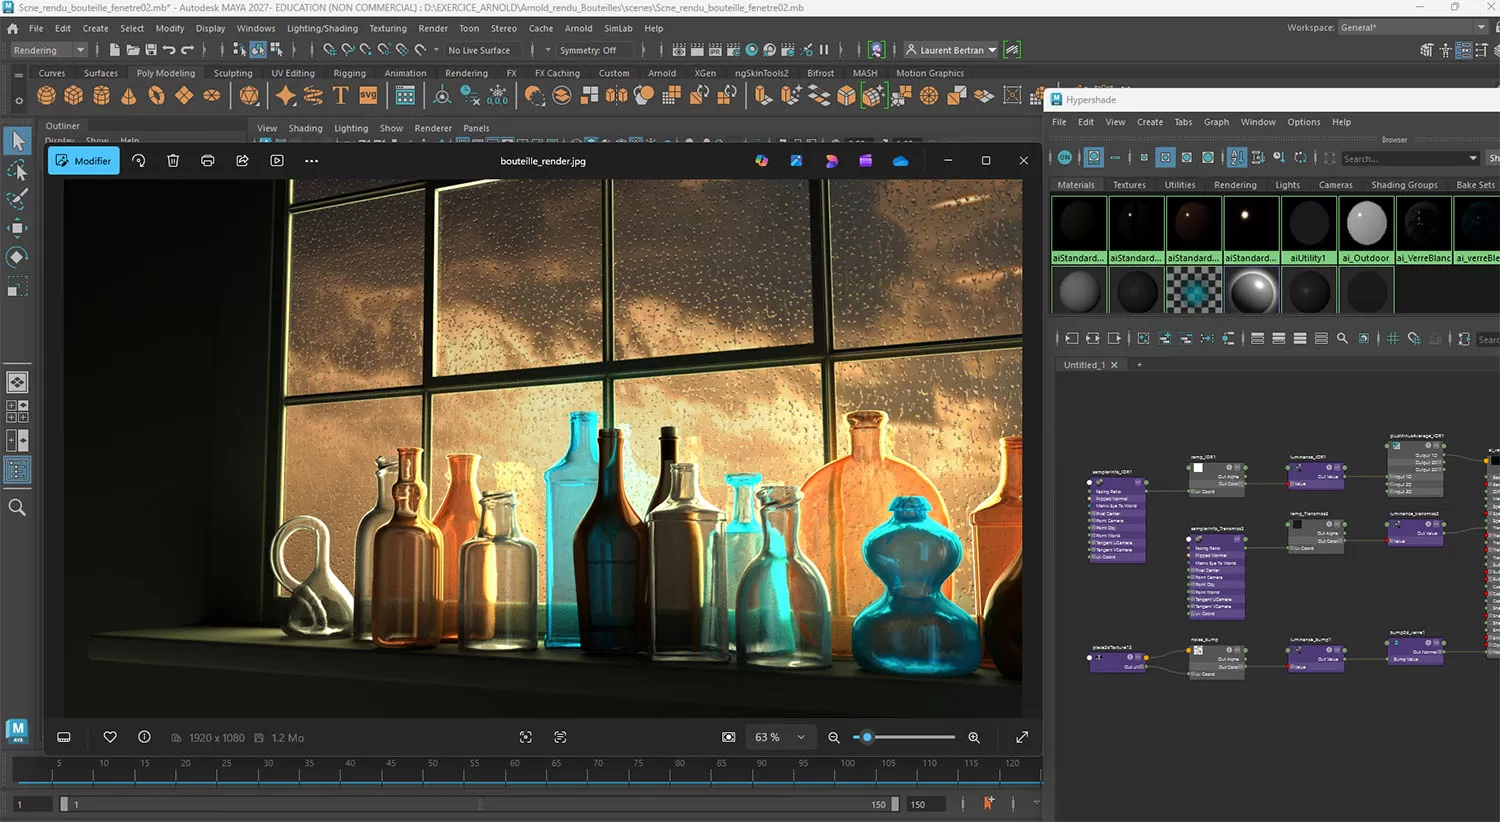1500x822 pixels.
Task: Toggle the grid in the Hypershade graph toolbar
Action: (1393, 339)
